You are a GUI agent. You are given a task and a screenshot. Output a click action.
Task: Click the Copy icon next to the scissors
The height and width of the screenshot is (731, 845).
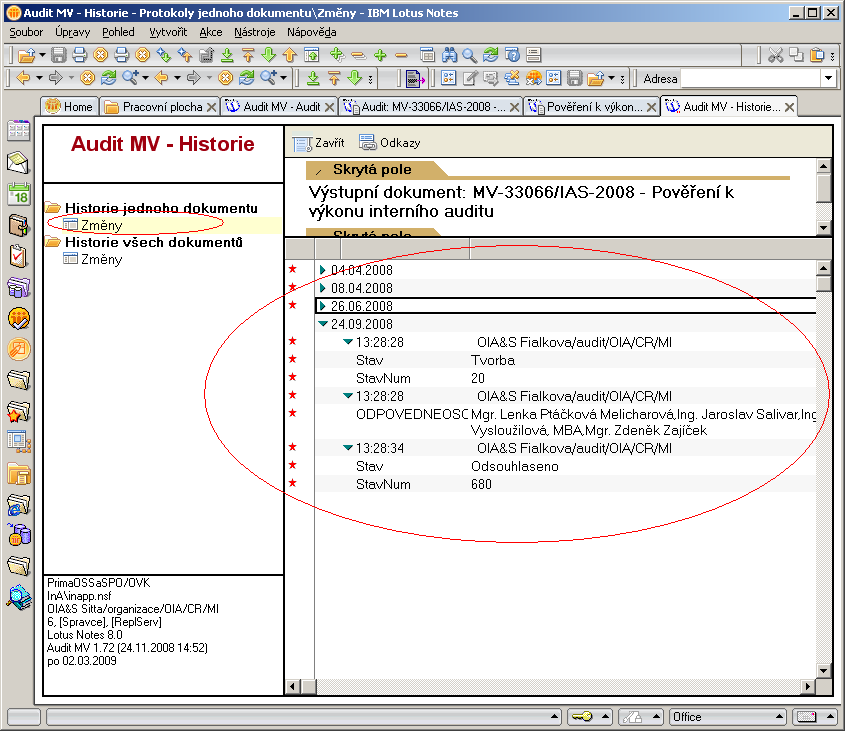[796, 55]
